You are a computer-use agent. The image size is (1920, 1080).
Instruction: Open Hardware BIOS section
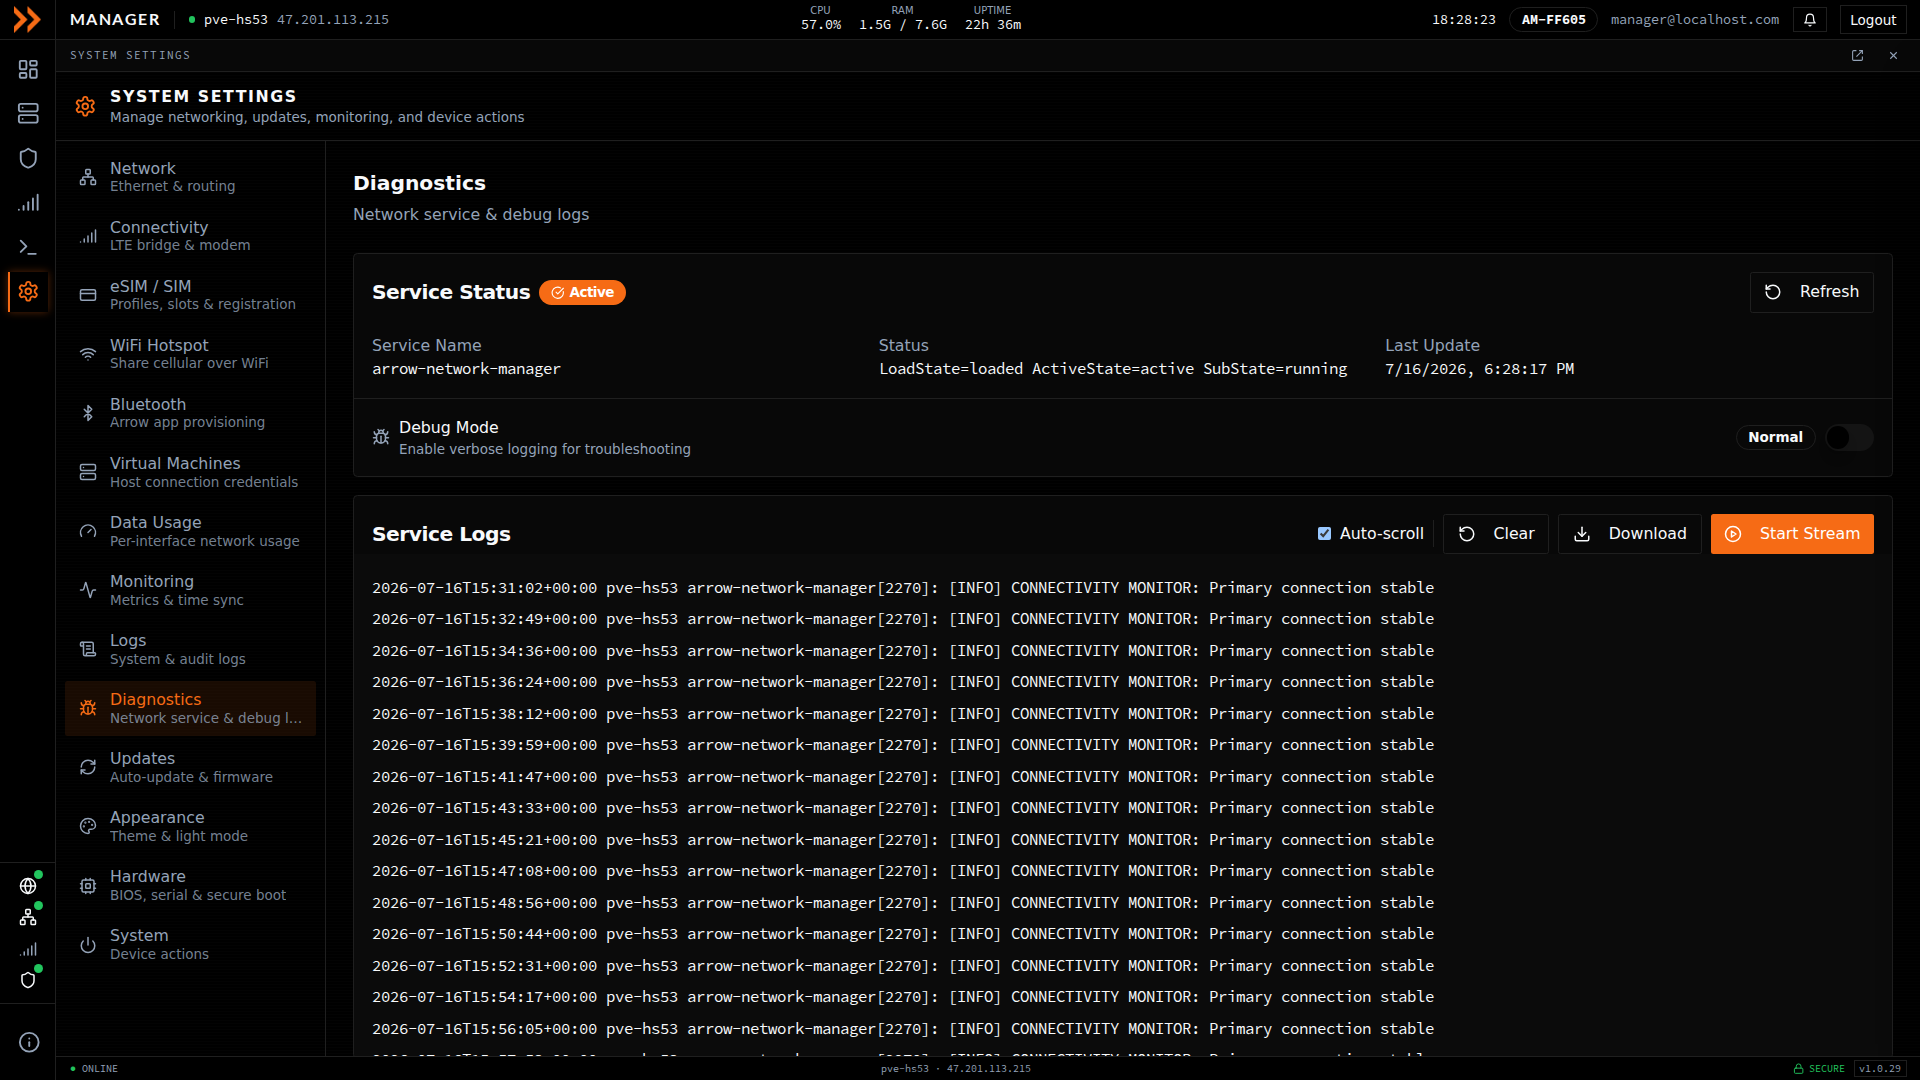coord(190,885)
